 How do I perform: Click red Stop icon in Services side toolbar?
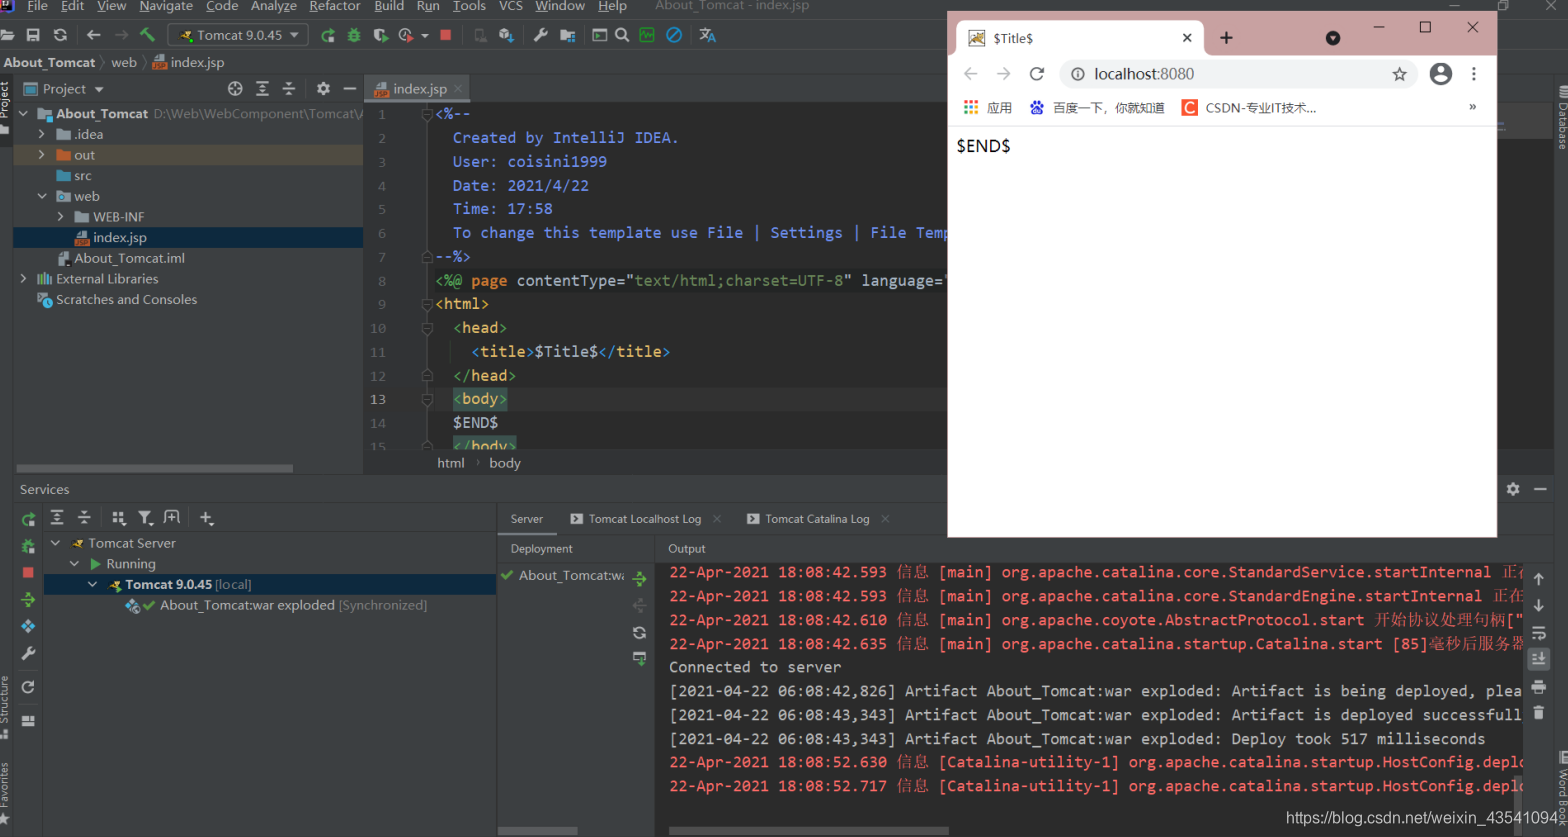tap(28, 572)
